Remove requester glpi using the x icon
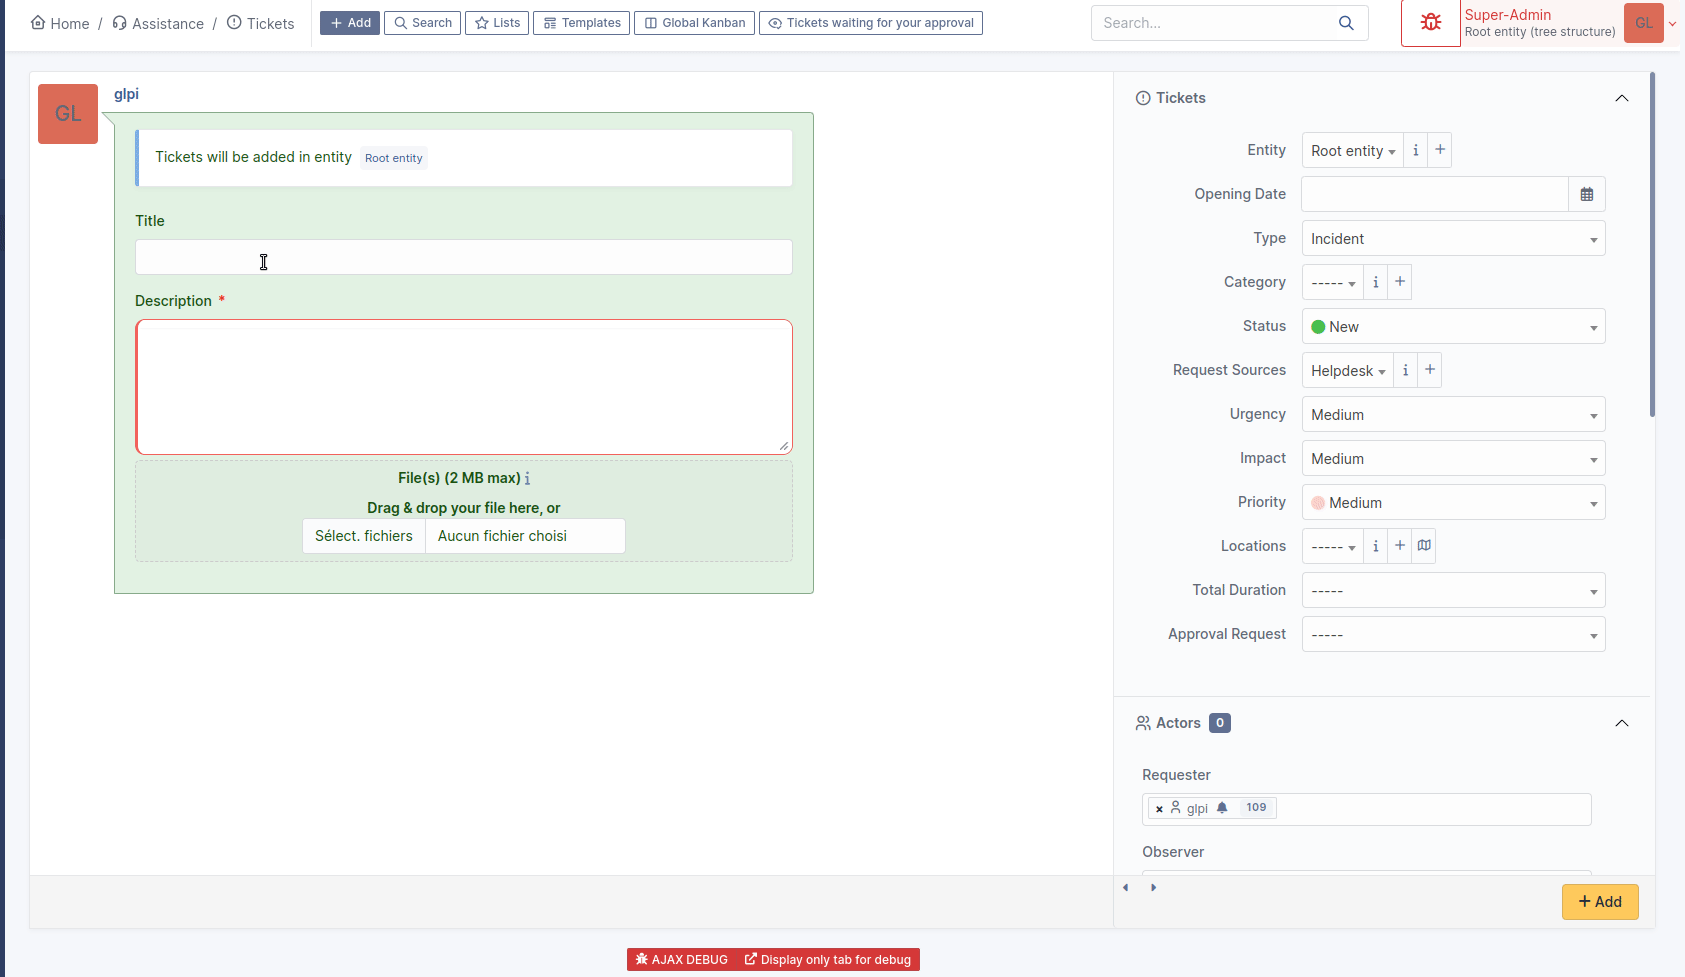The image size is (1685, 977). click(1160, 807)
